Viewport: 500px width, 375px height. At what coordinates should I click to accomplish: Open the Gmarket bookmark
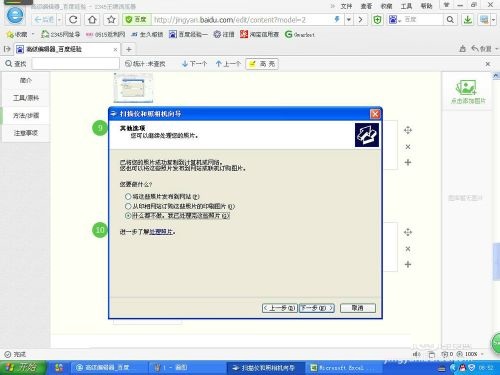tap(300, 34)
